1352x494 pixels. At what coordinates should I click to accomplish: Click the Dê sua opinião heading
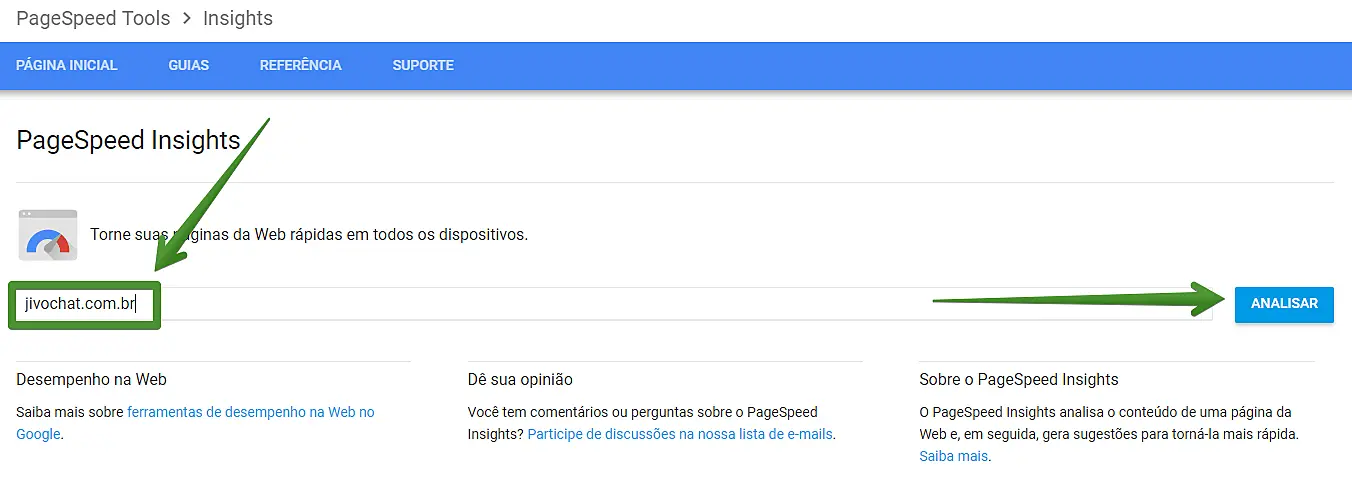(x=520, y=380)
